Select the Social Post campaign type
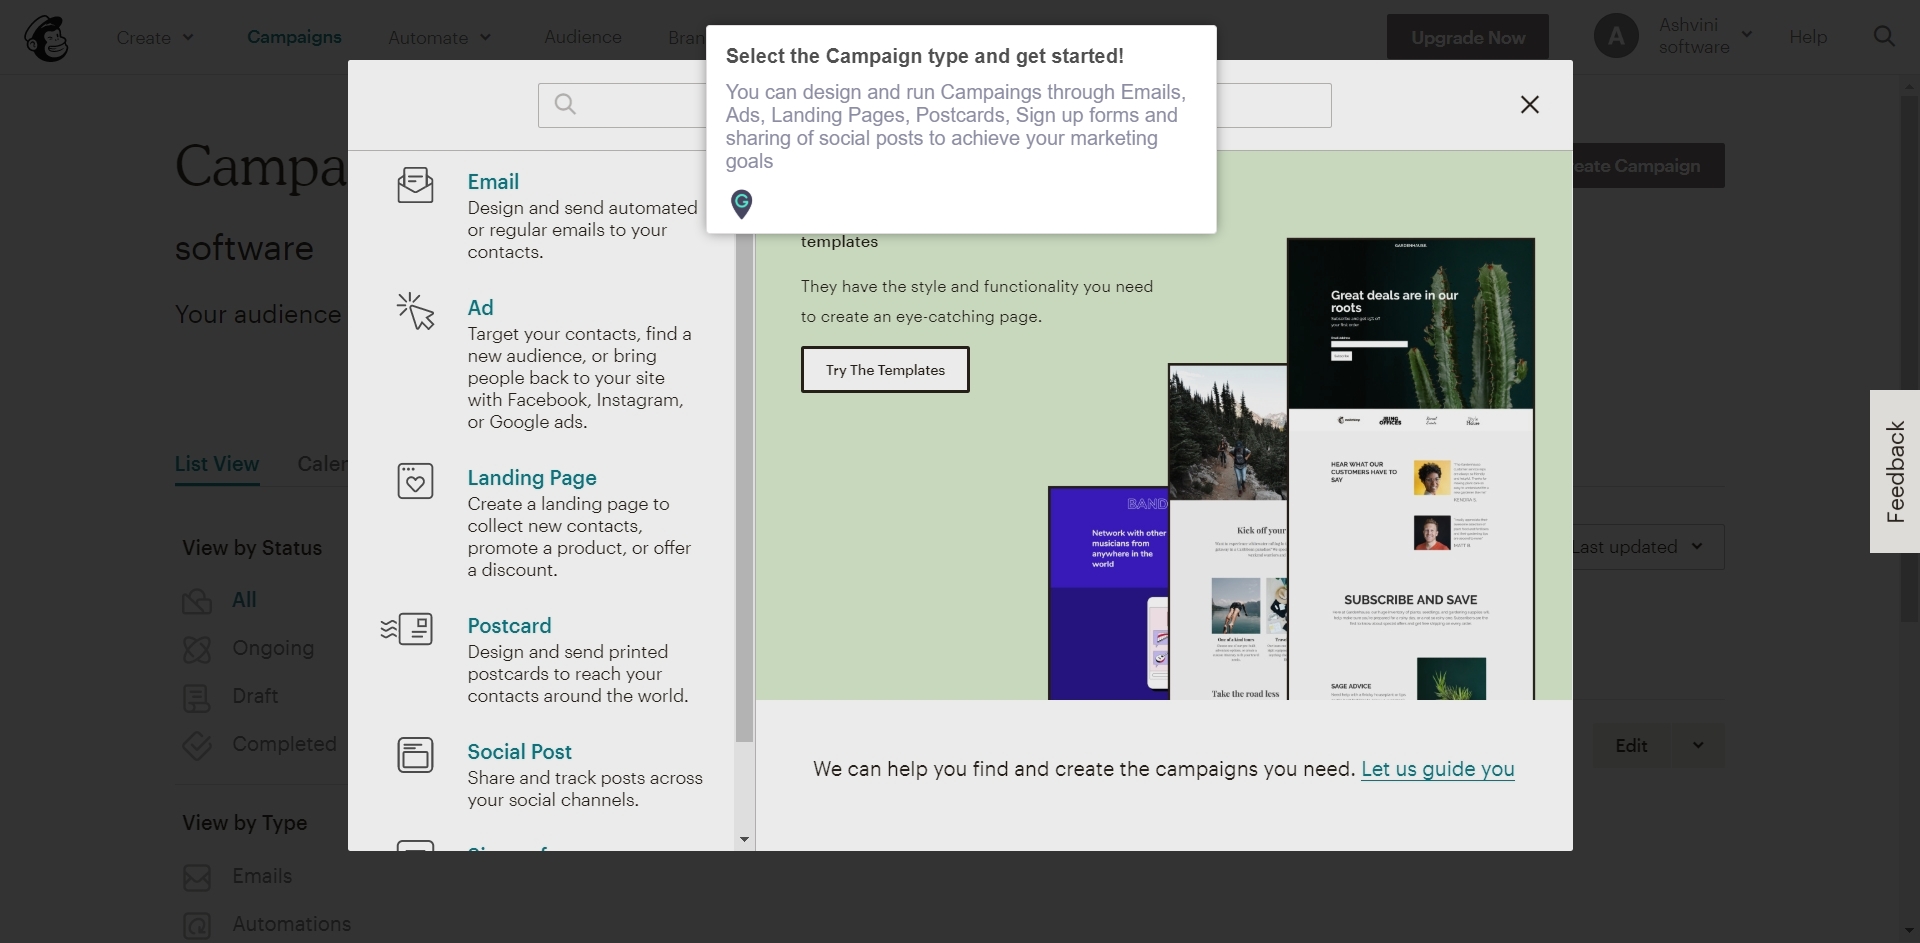1920x943 pixels. point(519,752)
